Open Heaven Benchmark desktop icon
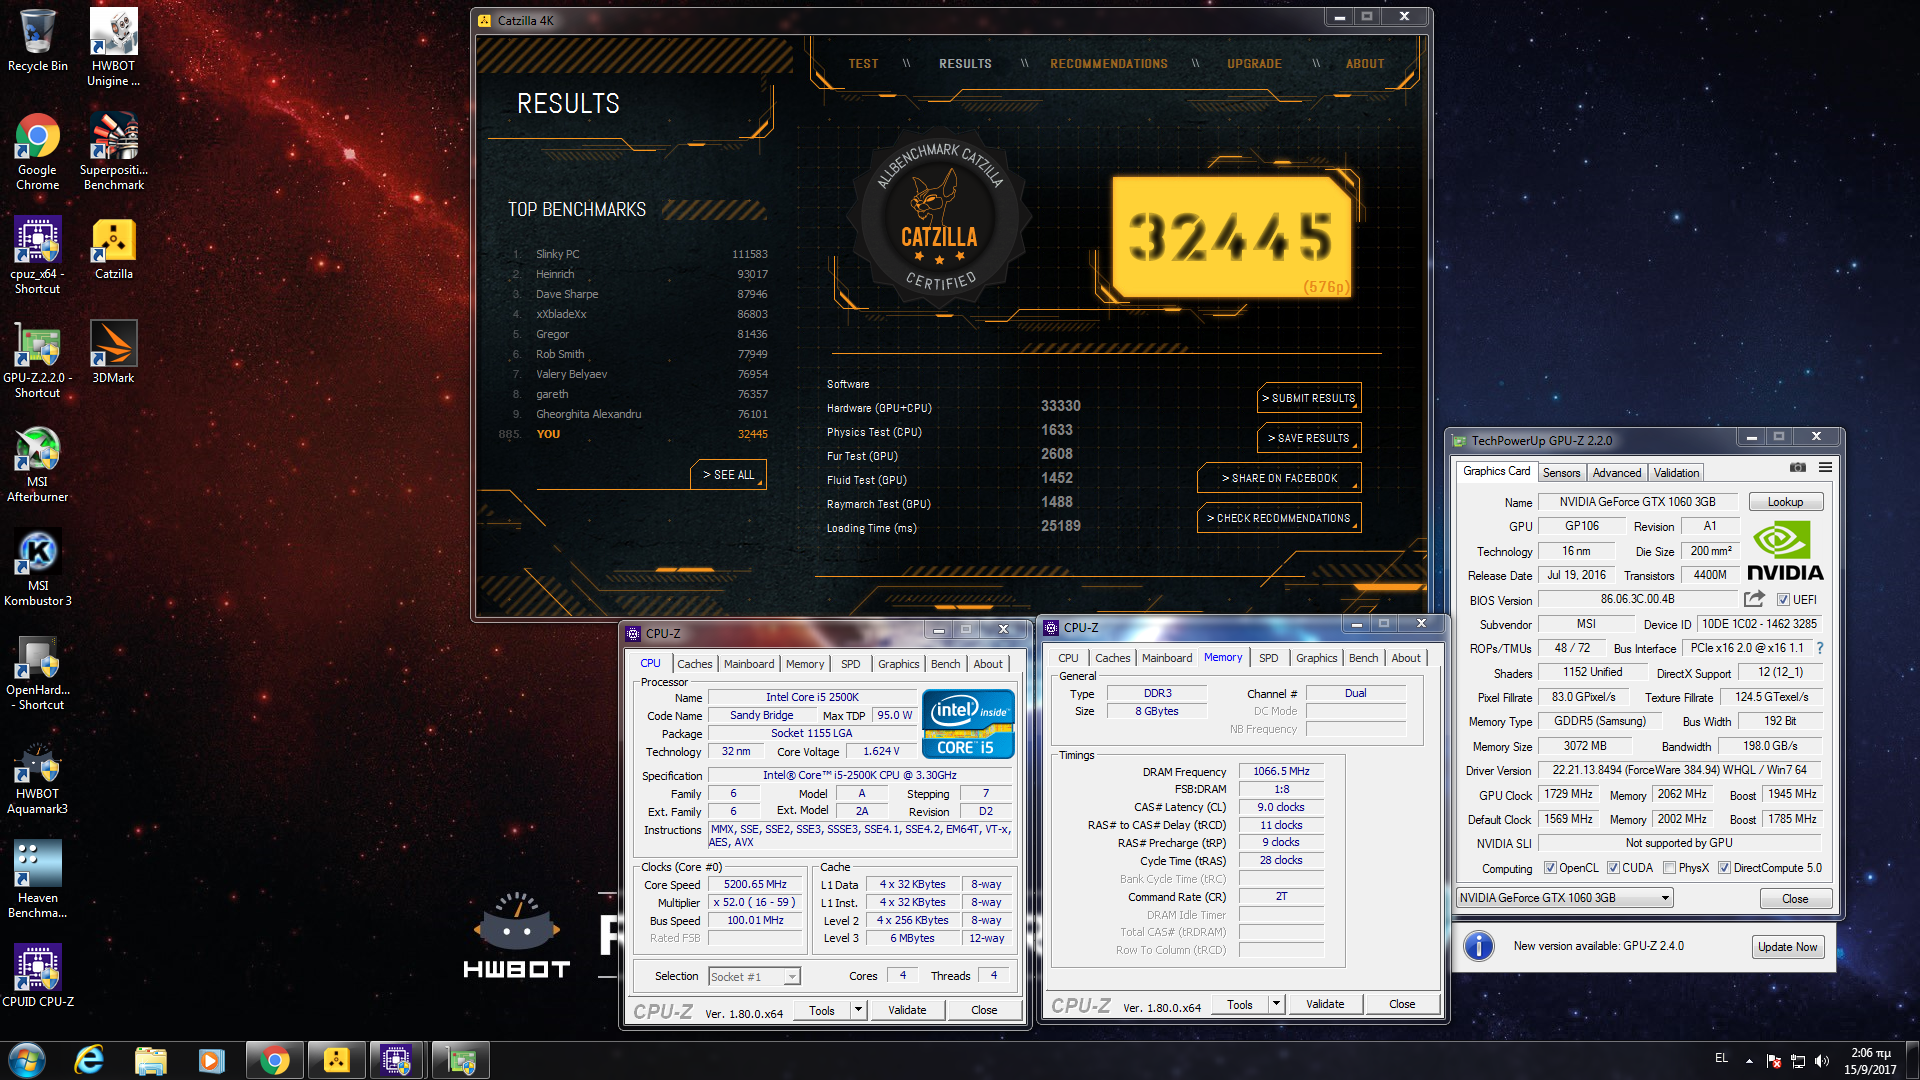 click(38, 879)
